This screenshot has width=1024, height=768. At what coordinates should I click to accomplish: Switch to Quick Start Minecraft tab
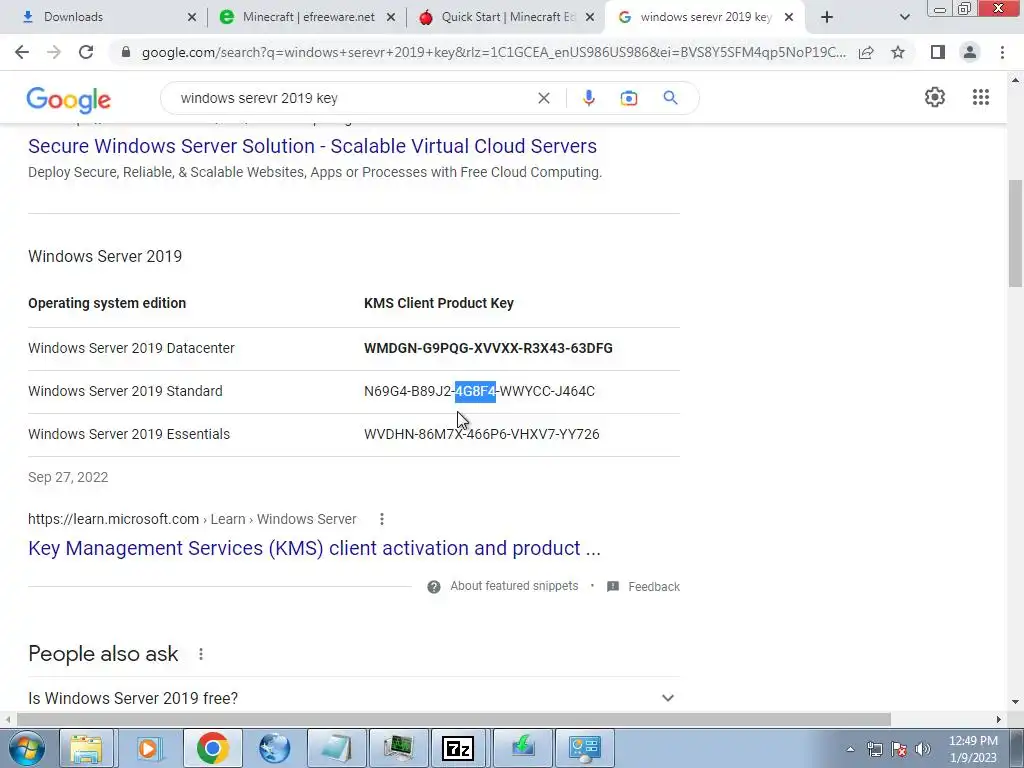(x=506, y=17)
